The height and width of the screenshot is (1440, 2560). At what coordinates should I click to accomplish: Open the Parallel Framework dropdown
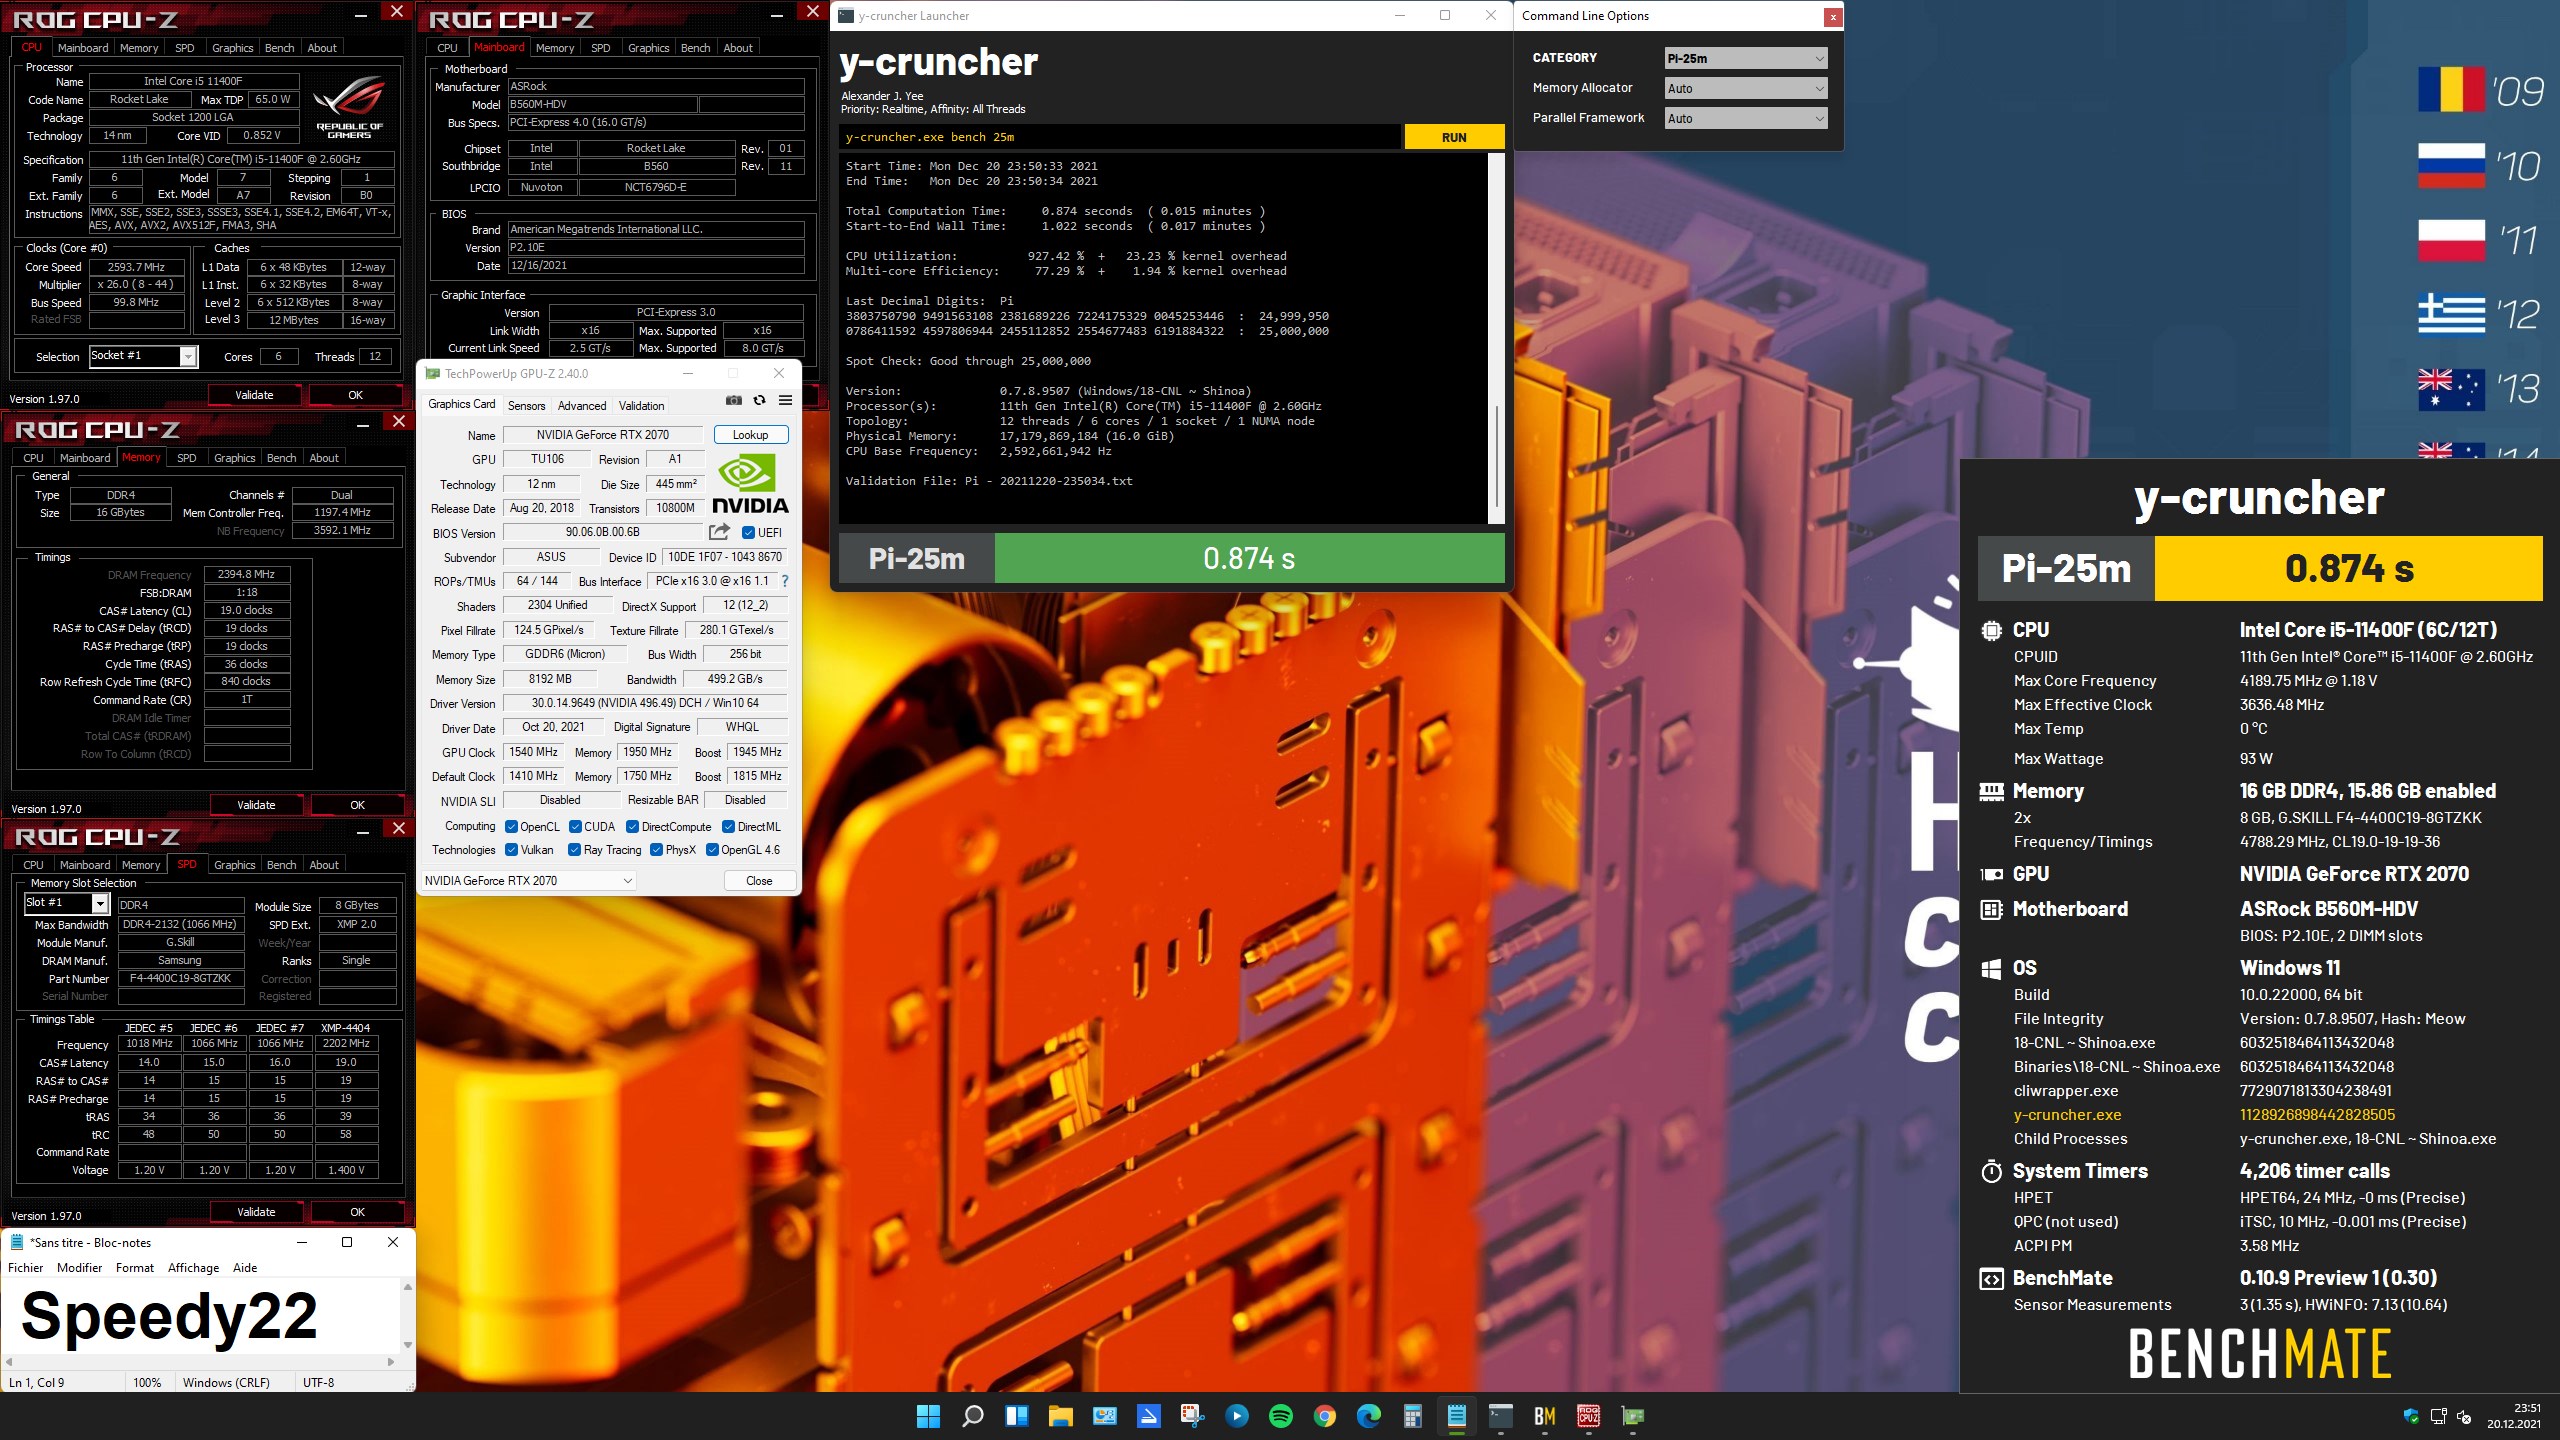pyautogui.click(x=1746, y=118)
